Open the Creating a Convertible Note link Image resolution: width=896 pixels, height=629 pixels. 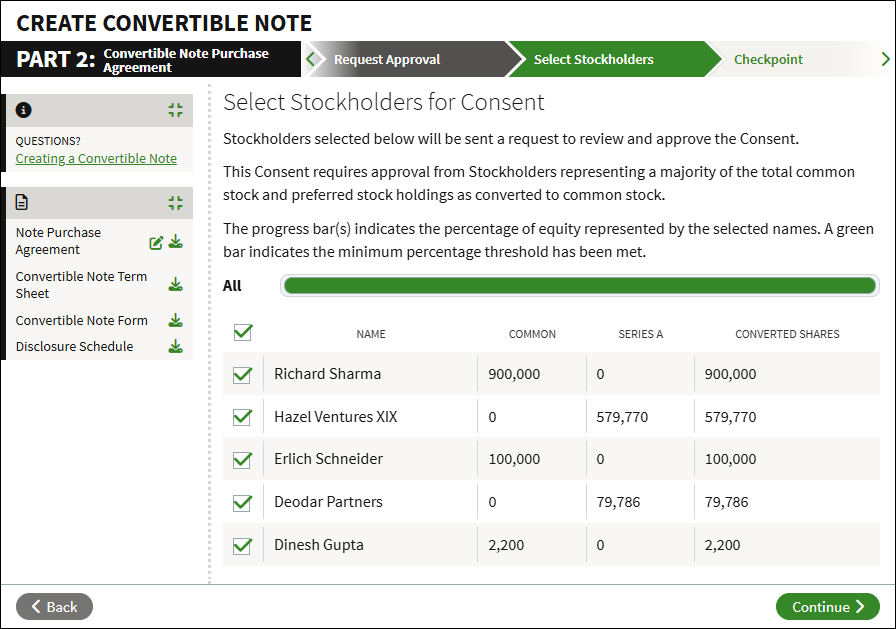96,158
